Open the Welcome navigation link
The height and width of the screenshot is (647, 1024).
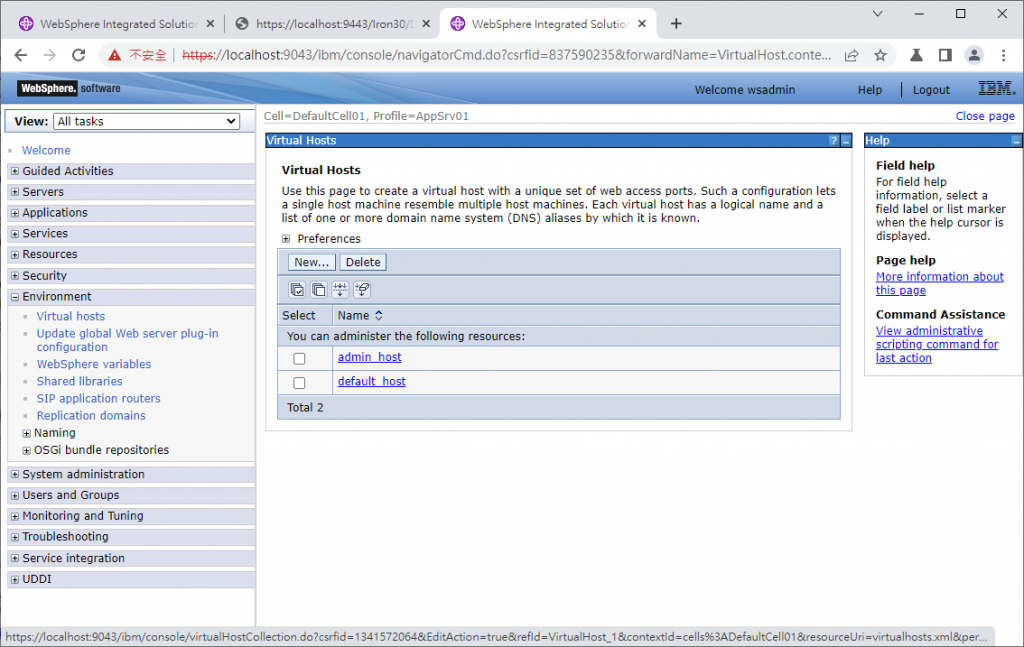point(46,150)
